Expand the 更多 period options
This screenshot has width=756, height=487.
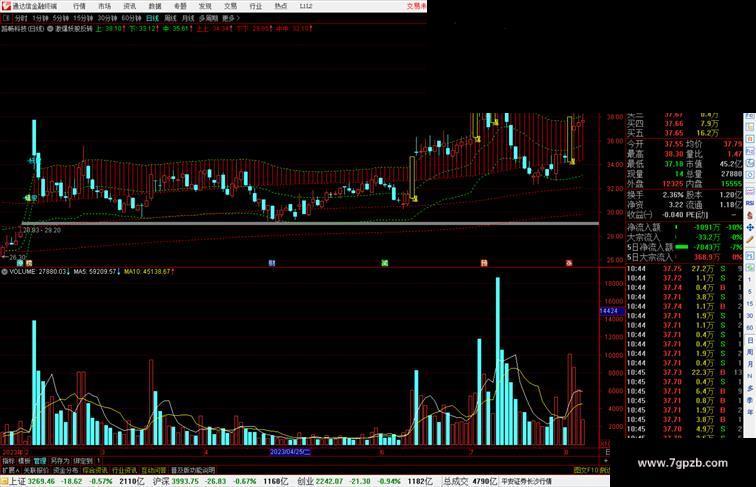click(x=230, y=18)
